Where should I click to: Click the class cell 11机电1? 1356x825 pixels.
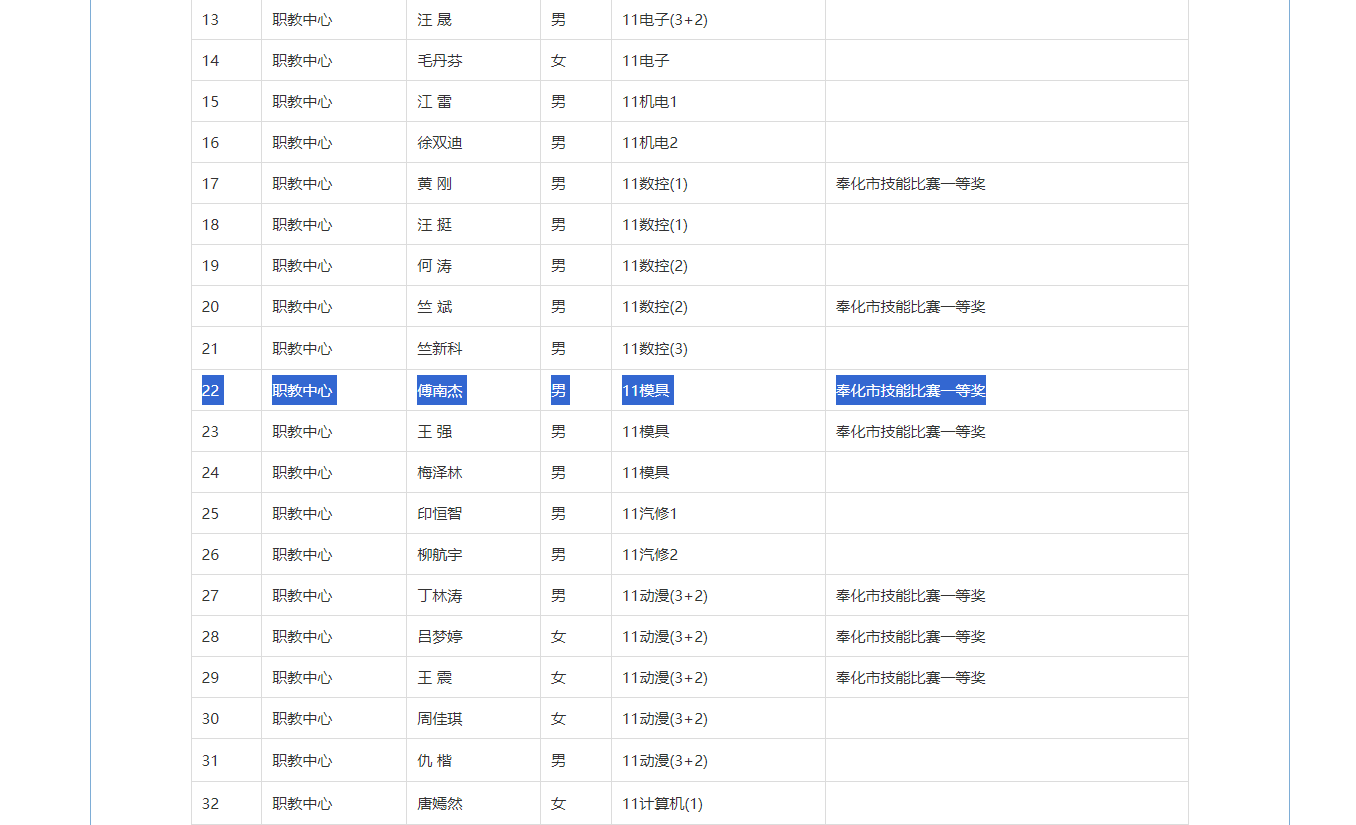(650, 102)
